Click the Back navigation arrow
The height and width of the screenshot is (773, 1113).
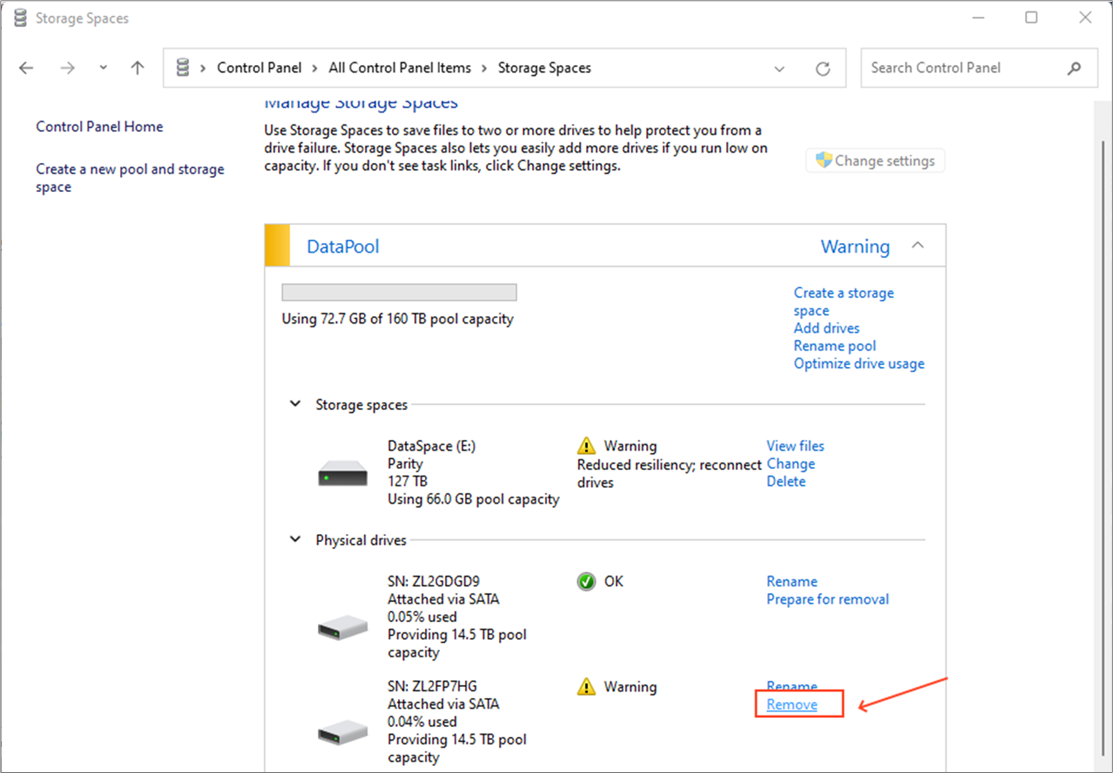point(26,68)
